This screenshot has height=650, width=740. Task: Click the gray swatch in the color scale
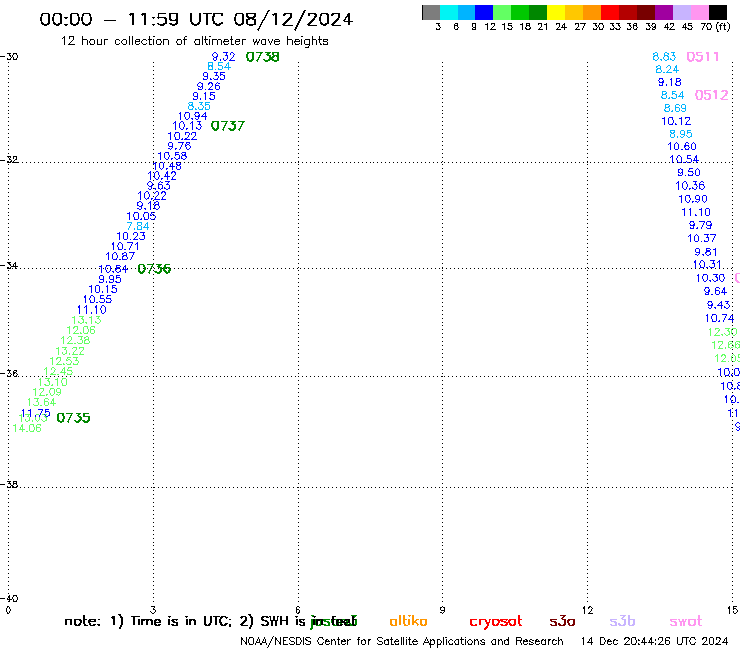(431, 12)
